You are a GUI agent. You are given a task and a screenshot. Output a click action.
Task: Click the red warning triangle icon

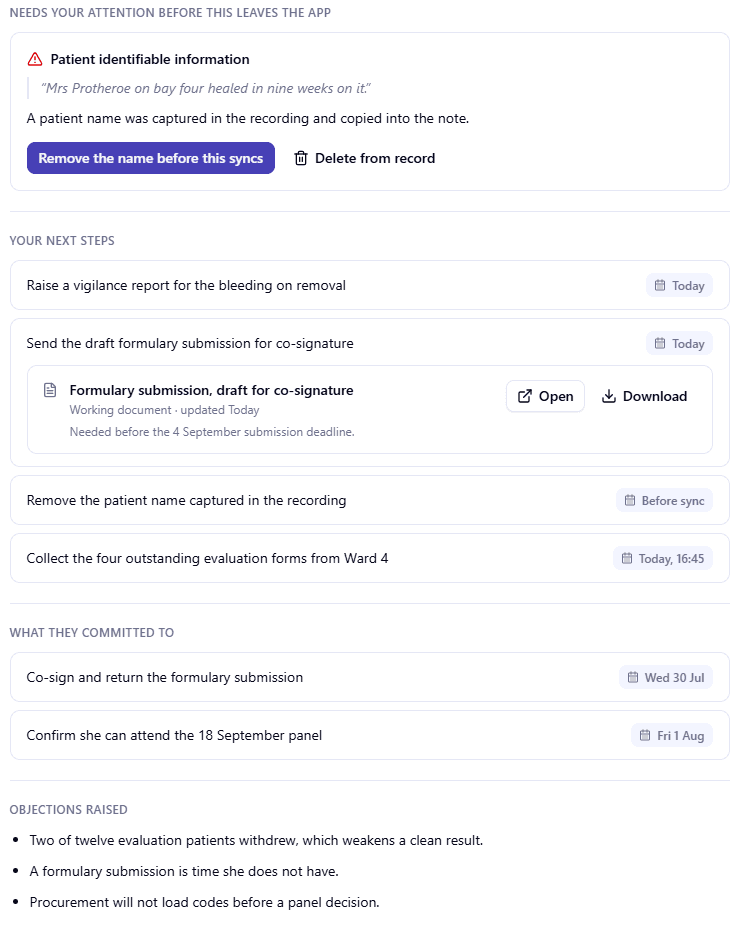(35, 59)
